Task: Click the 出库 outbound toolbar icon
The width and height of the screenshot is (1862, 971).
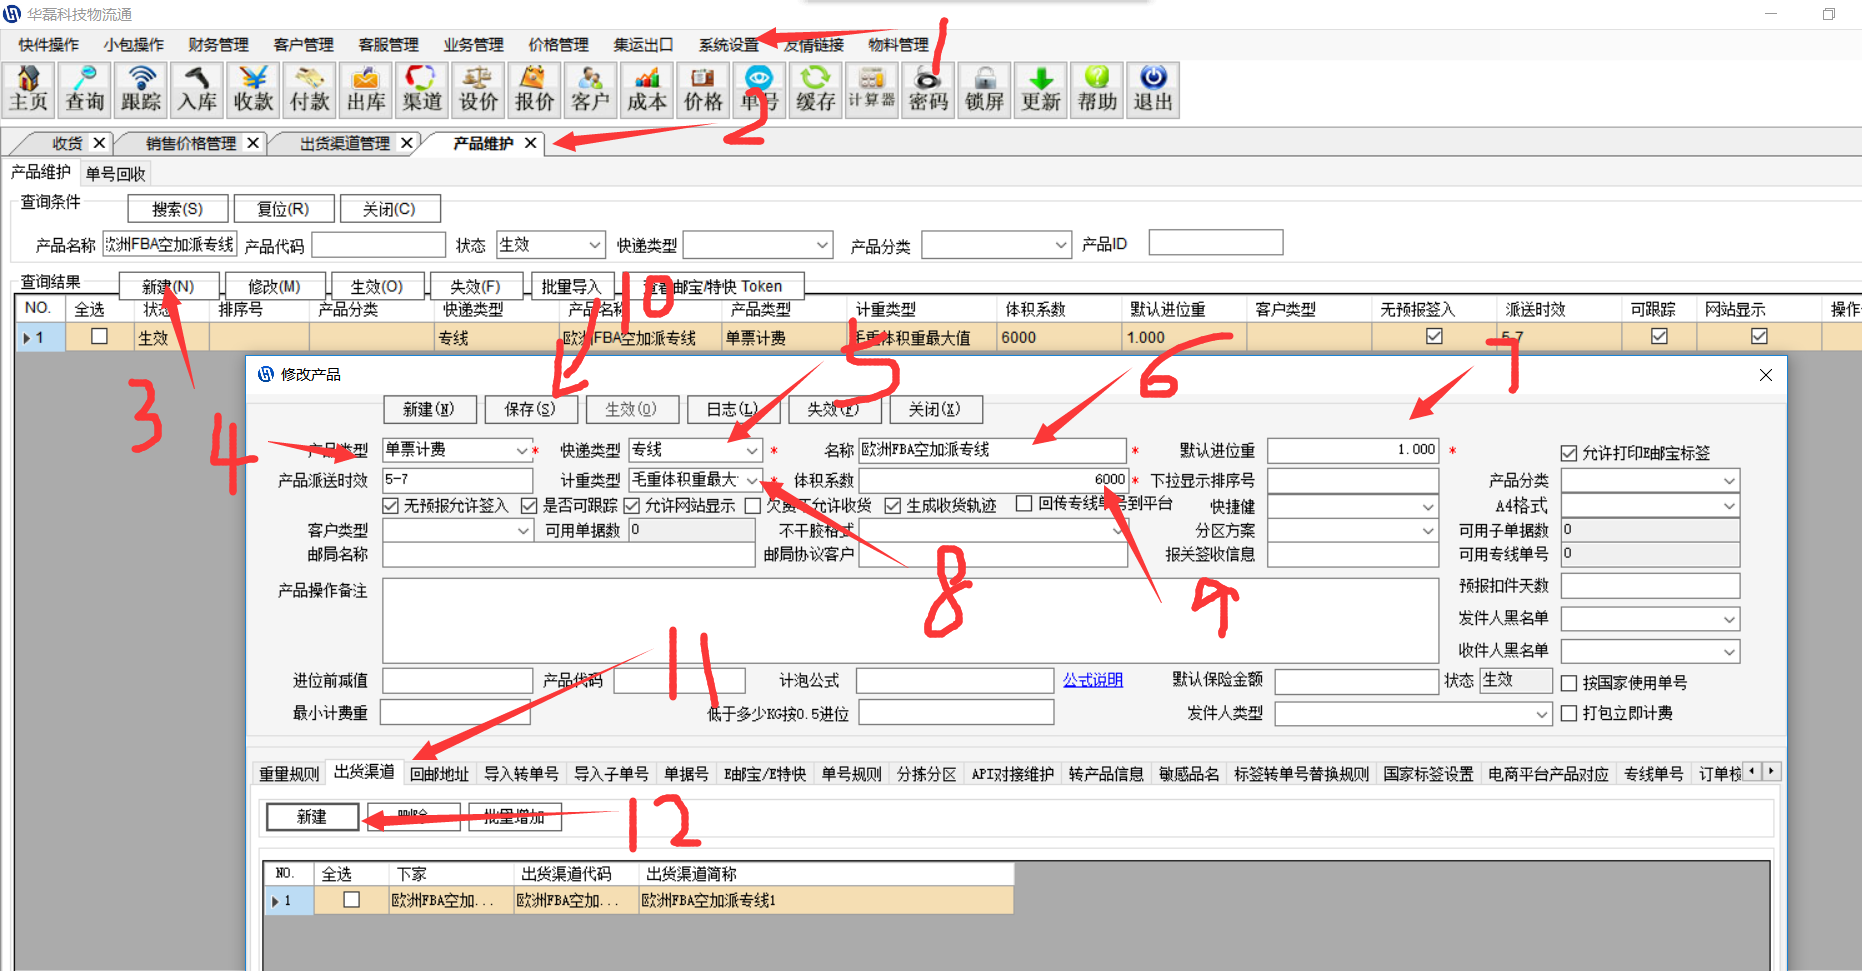Action: click(366, 90)
